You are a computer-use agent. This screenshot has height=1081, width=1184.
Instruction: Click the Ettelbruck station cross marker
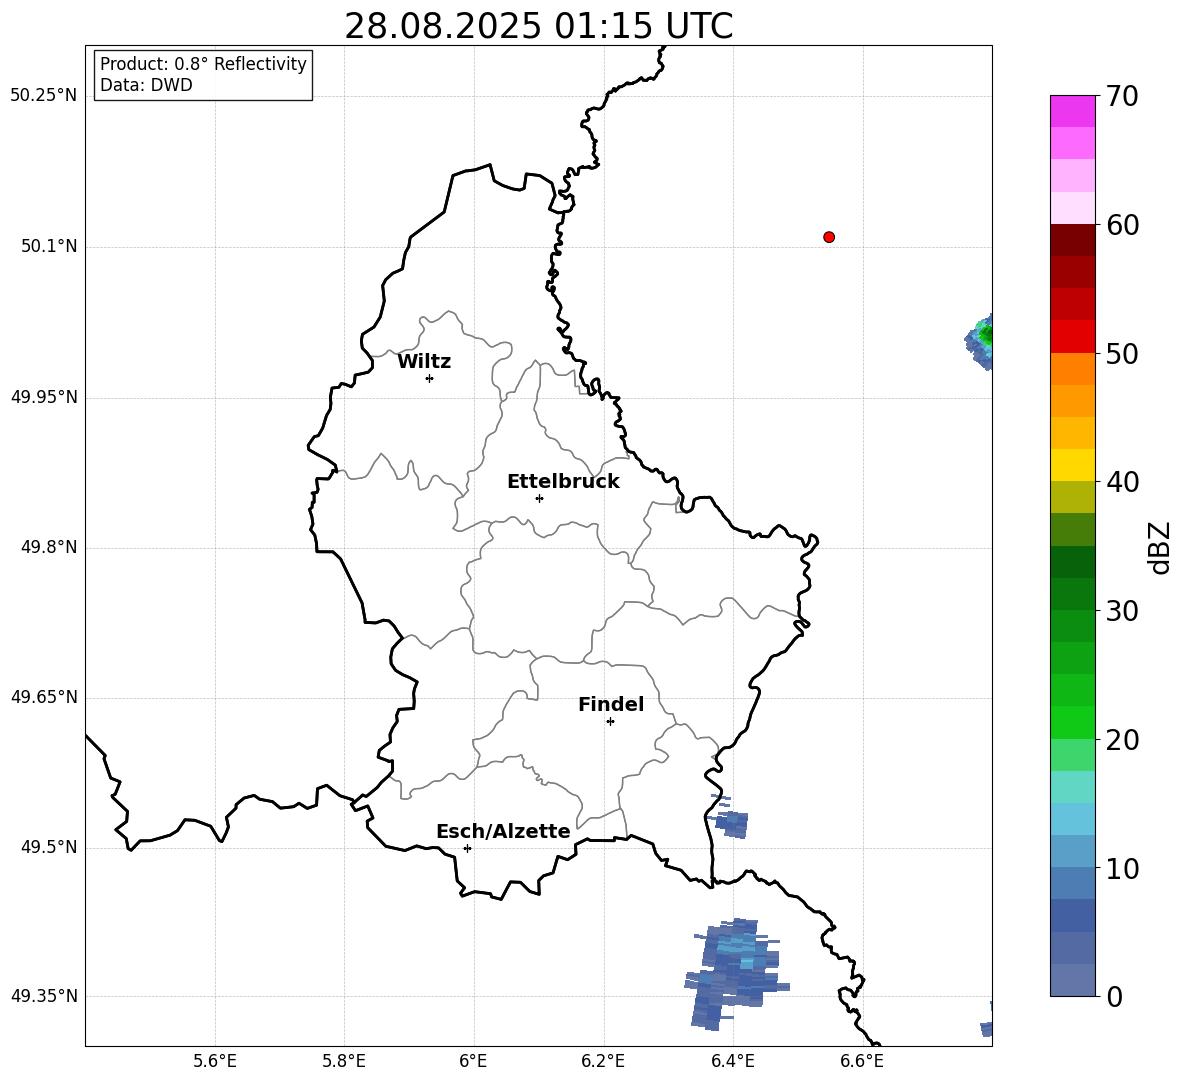[x=539, y=498]
